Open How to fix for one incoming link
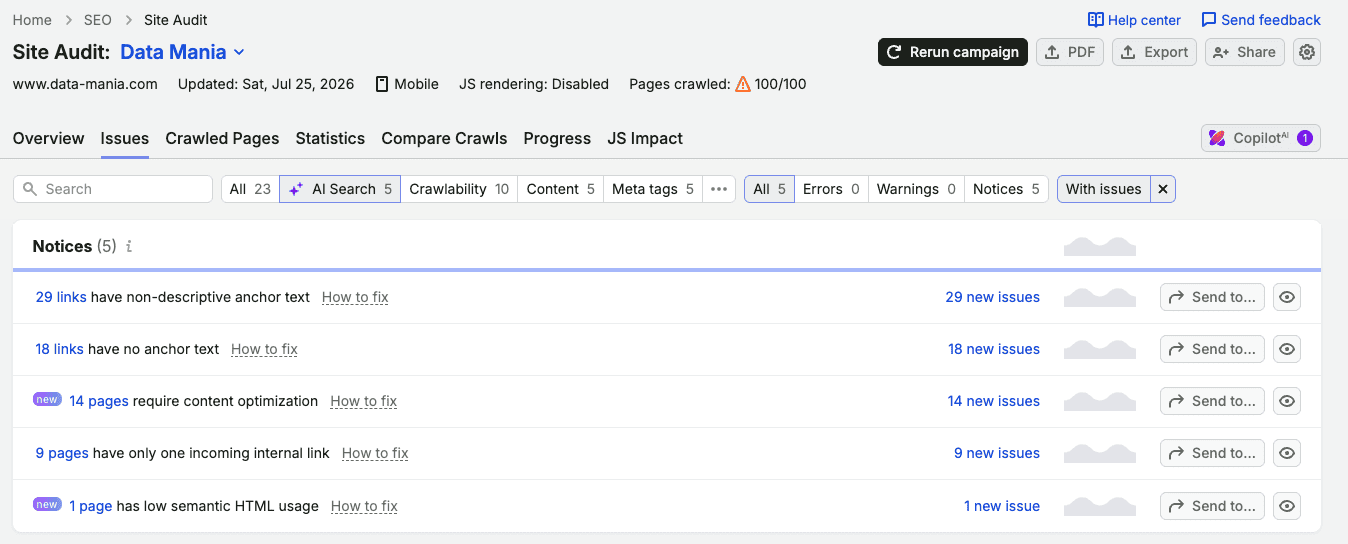This screenshot has height=544, width=1348. click(375, 453)
